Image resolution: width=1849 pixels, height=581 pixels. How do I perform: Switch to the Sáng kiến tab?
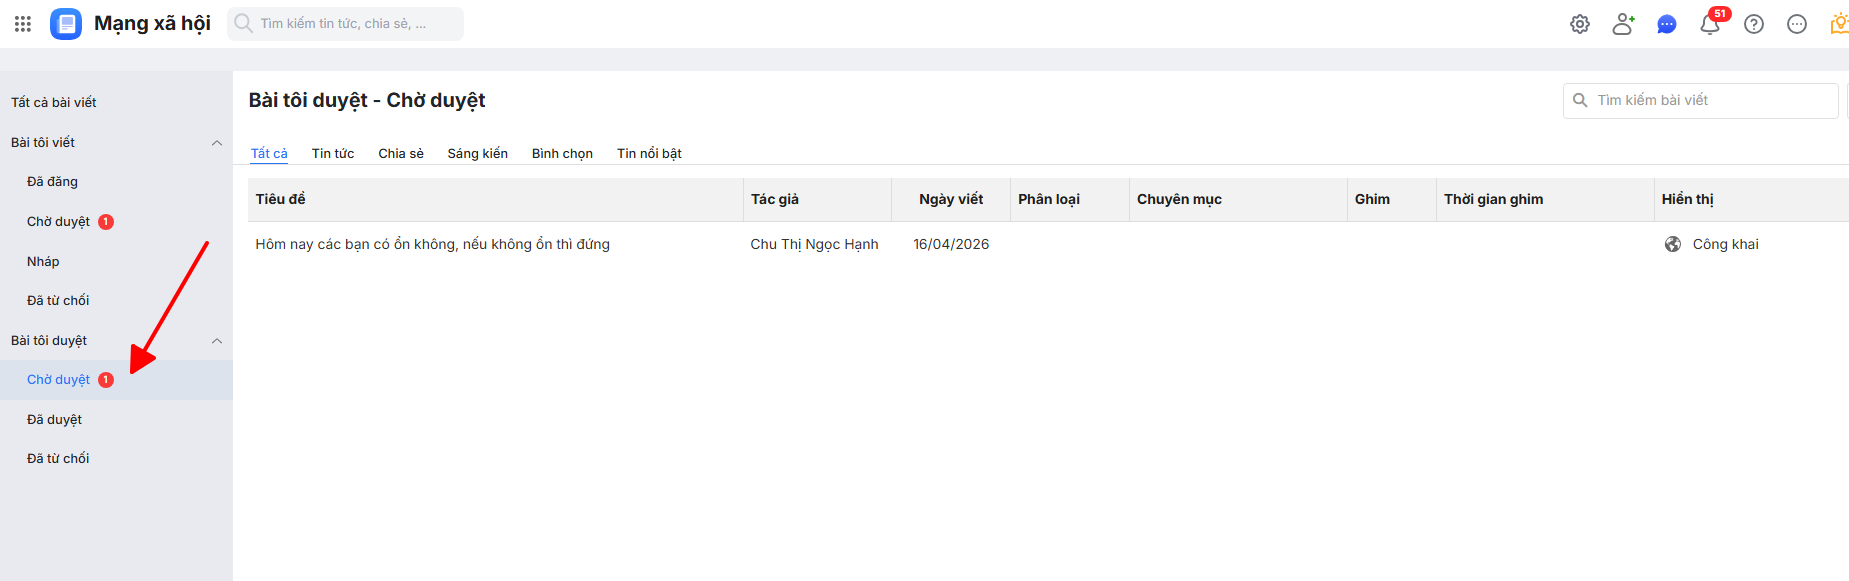coord(477,153)
